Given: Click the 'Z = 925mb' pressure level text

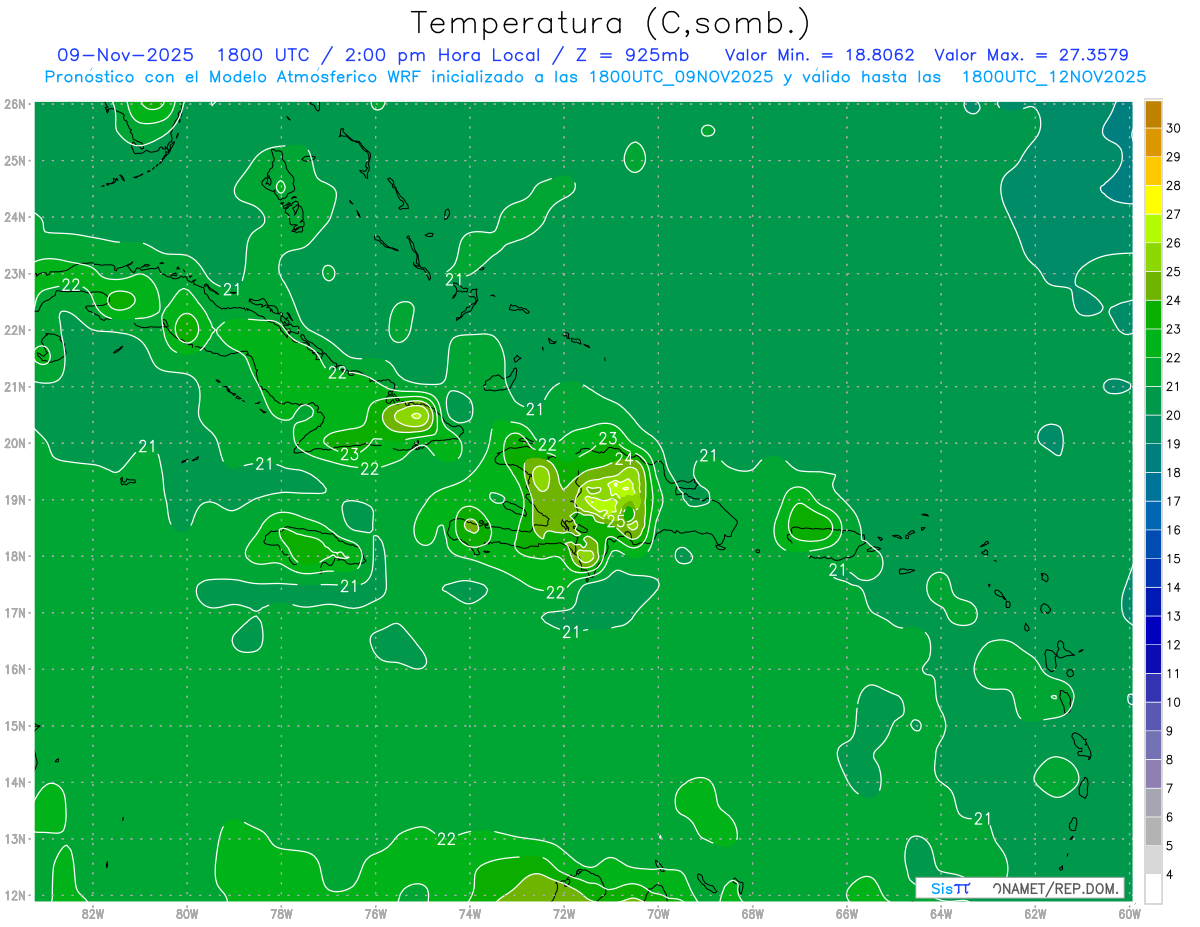Looking at the screenshot, I should click(635, 55).
